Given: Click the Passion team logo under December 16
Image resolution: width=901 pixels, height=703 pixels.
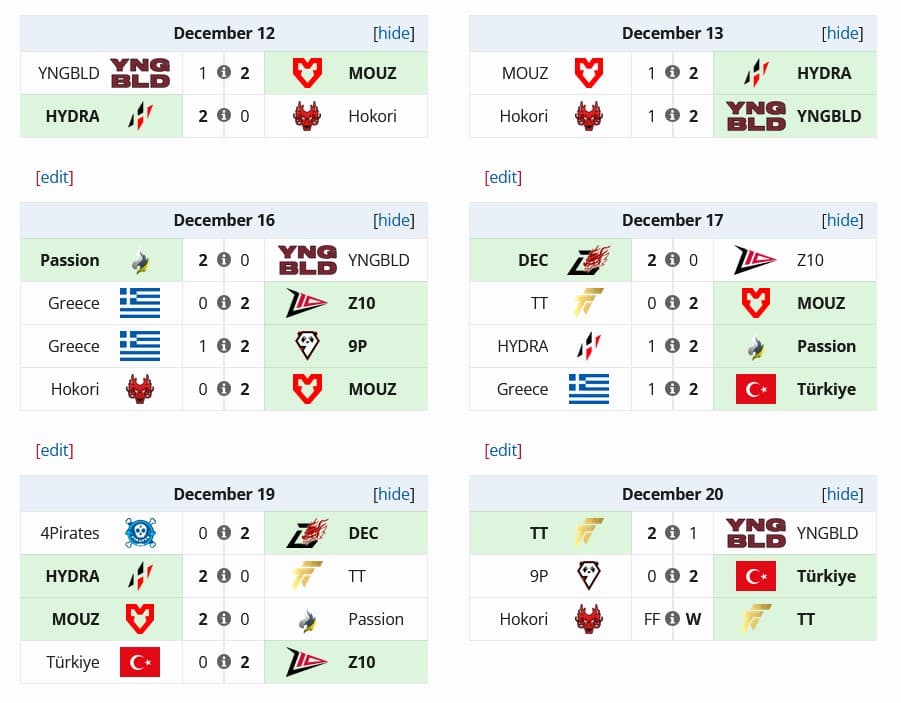Looking at the screenshot, I should pos(138,260).
